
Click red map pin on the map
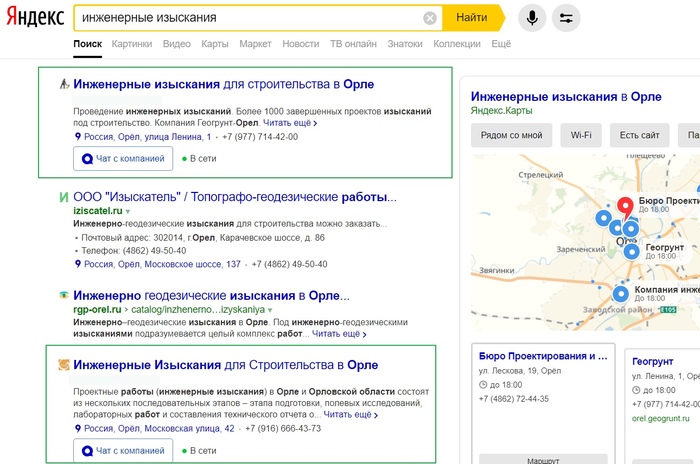(x=626, y=207)
